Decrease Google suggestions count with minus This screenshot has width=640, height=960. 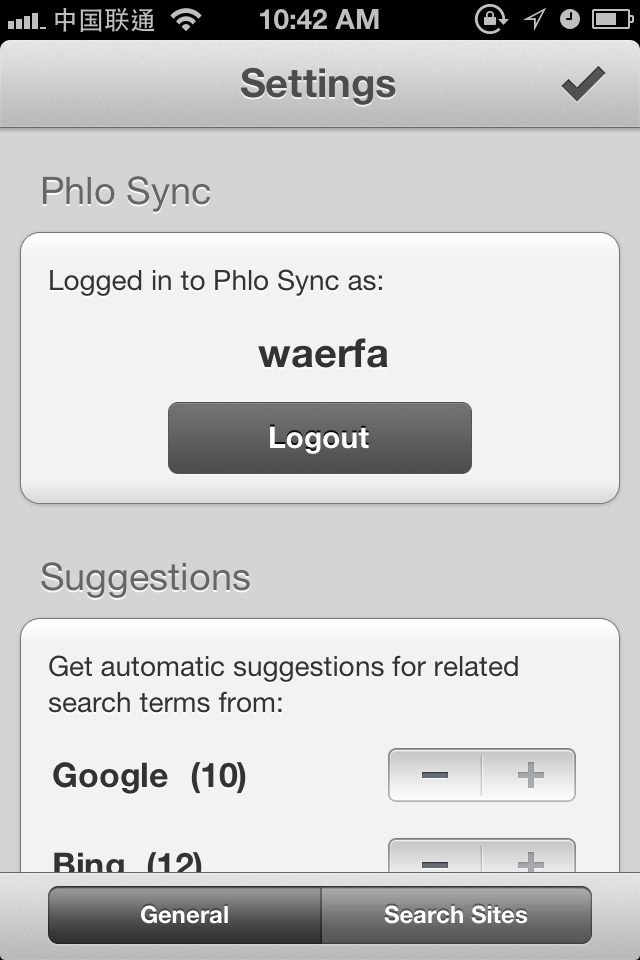point(435,775)
